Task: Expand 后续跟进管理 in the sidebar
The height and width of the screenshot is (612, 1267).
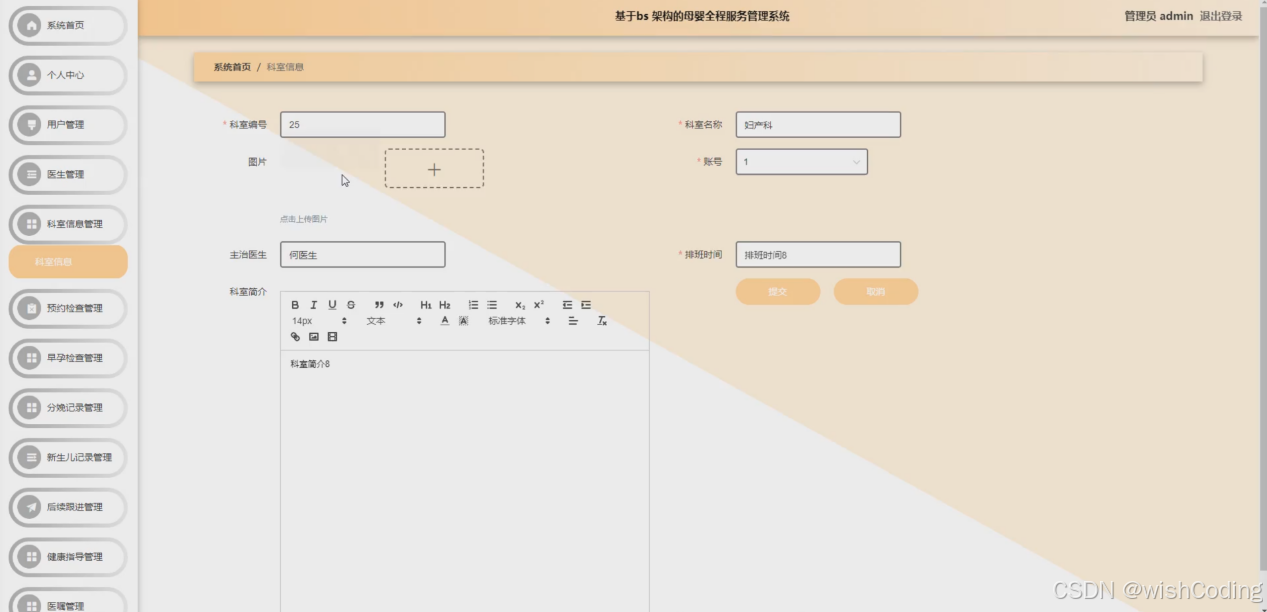Action: 68,507
